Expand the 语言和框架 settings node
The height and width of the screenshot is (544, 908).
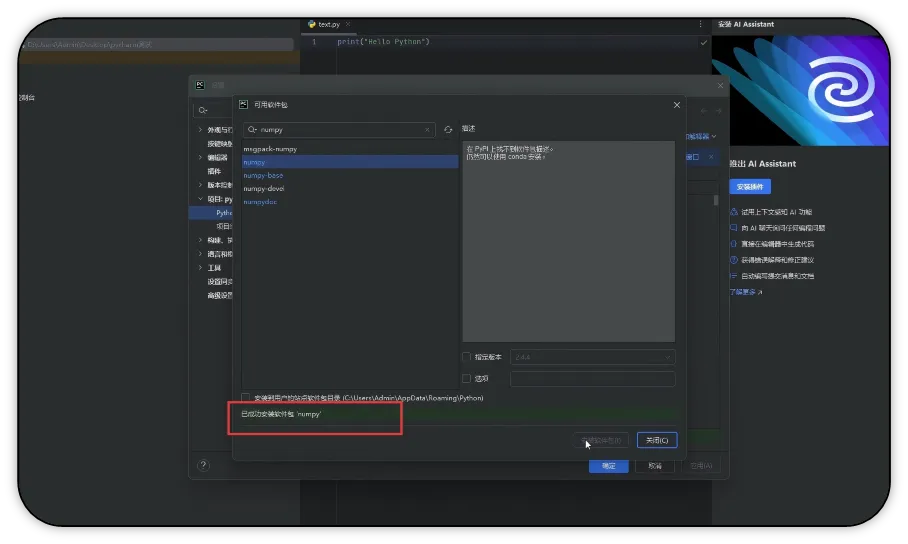pos(200,254)
